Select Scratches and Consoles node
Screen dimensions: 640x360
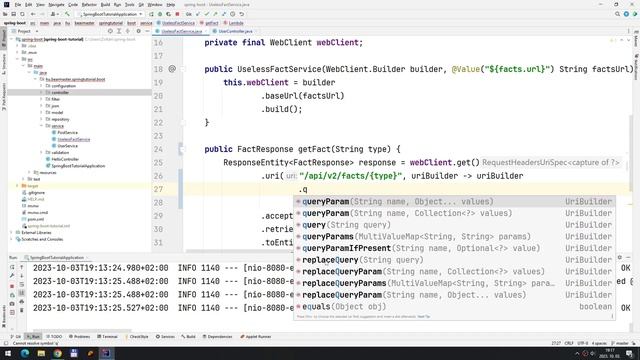pos(42,239)
